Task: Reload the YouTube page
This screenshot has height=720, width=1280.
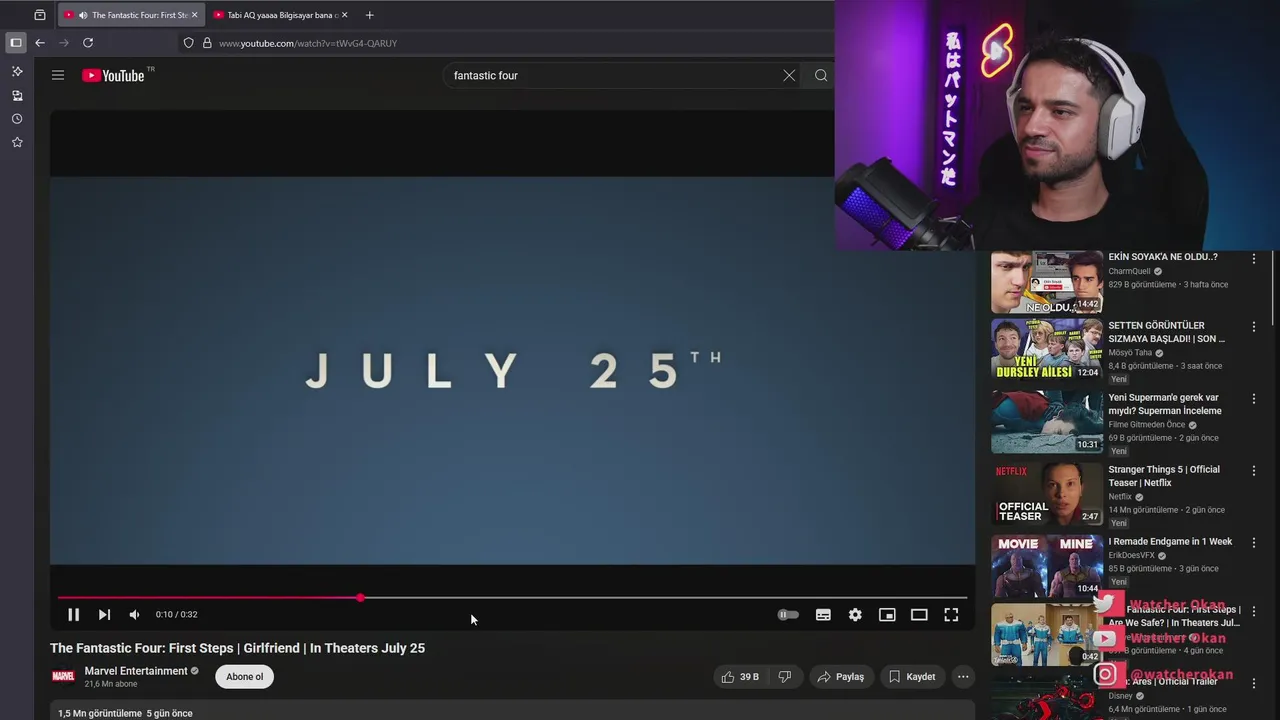Action: tap(88, 43)
